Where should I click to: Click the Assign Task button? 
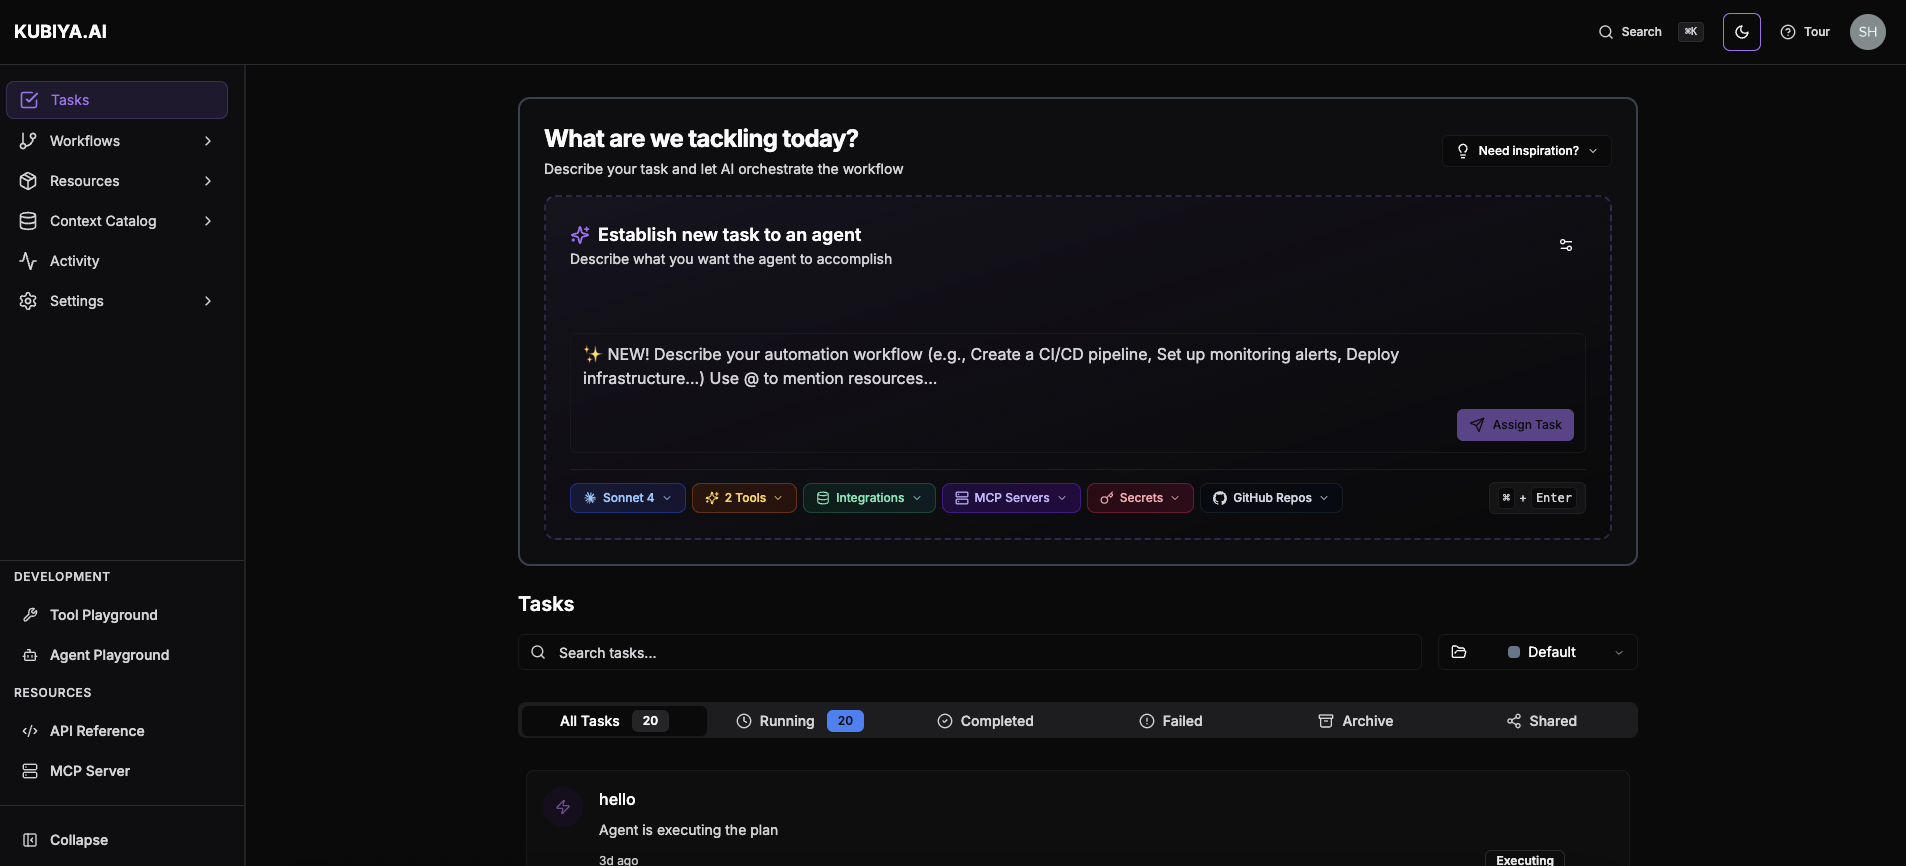coord(1514,424)
